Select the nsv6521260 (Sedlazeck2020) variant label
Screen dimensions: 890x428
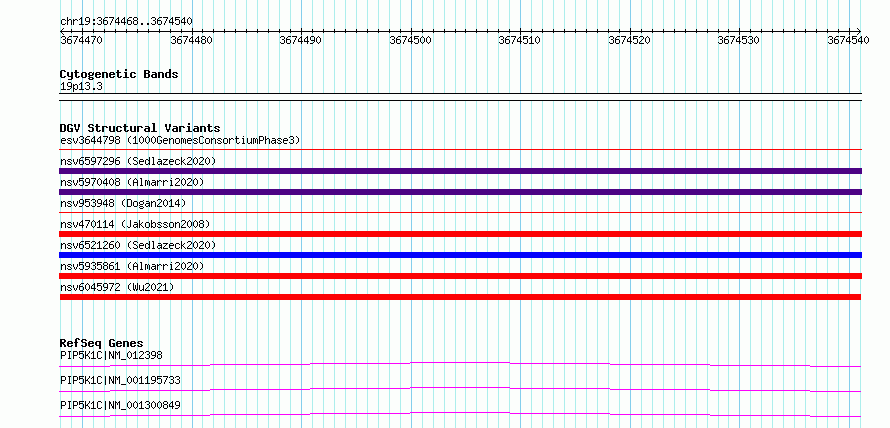(138, 245)
